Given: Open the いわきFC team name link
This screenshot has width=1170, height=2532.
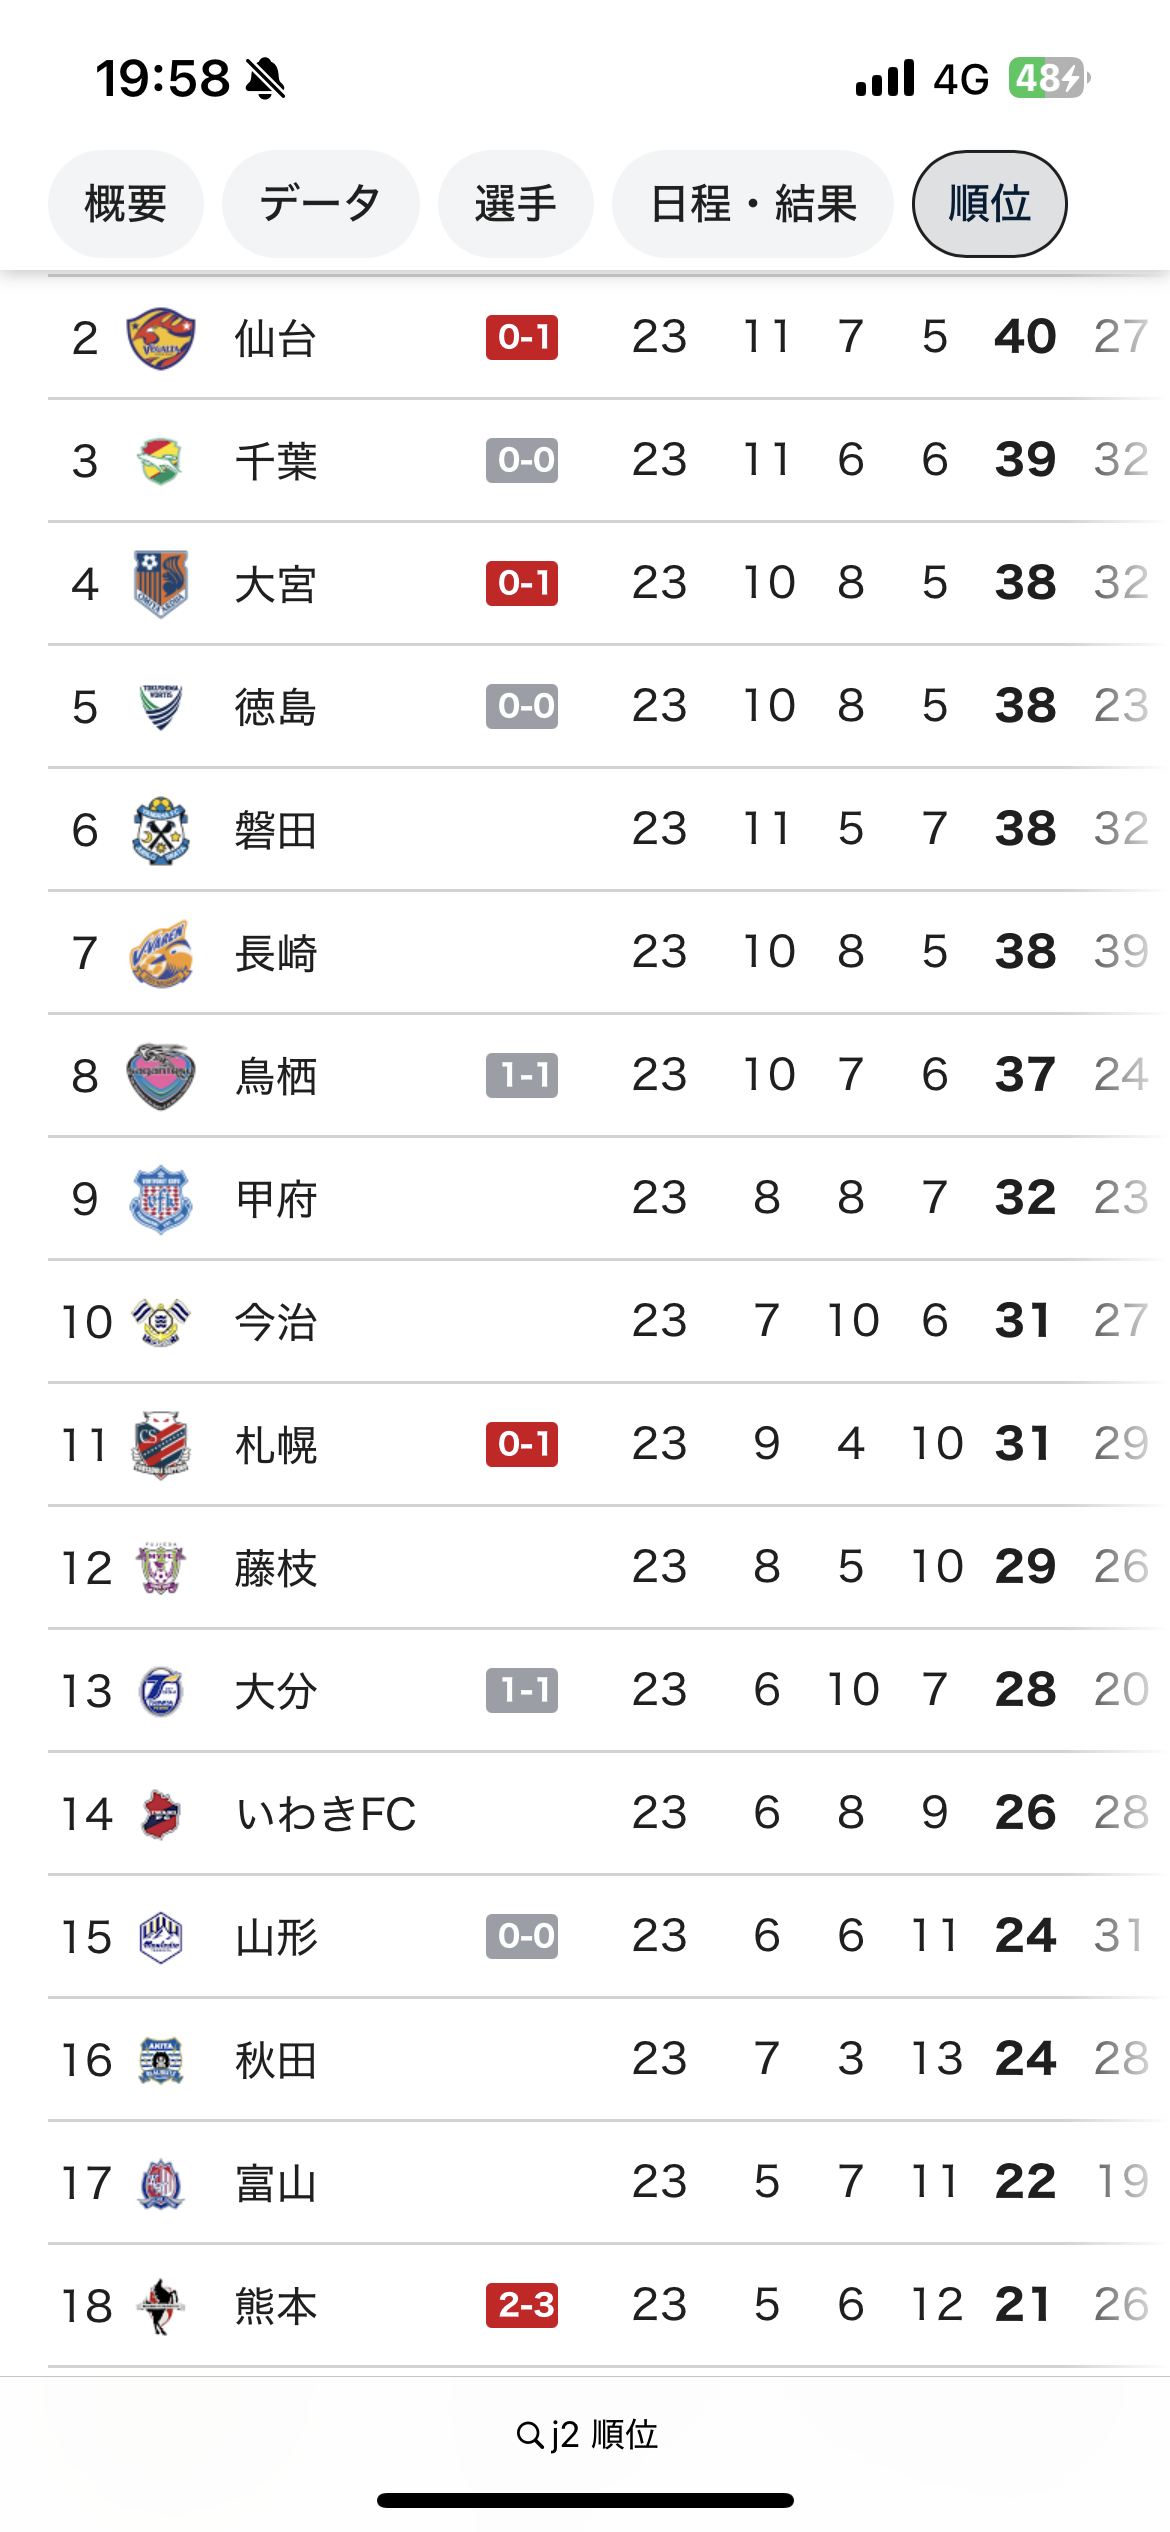Looking at the screenshot, I should [326, 1814].
